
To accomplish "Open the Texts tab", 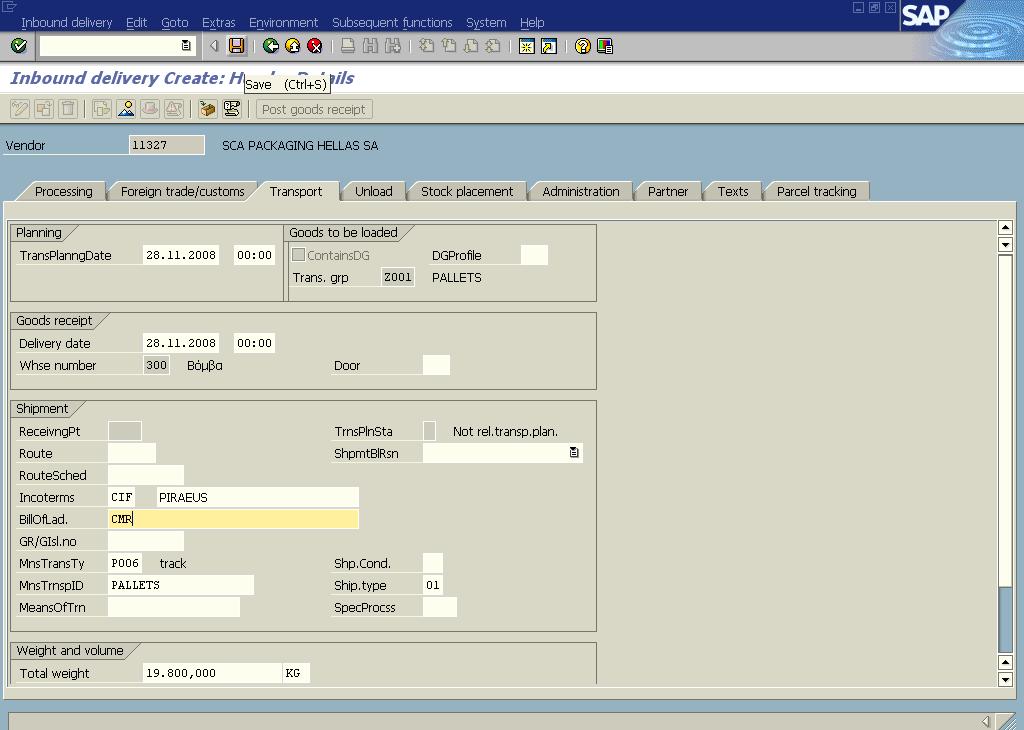I will point(733,191).
